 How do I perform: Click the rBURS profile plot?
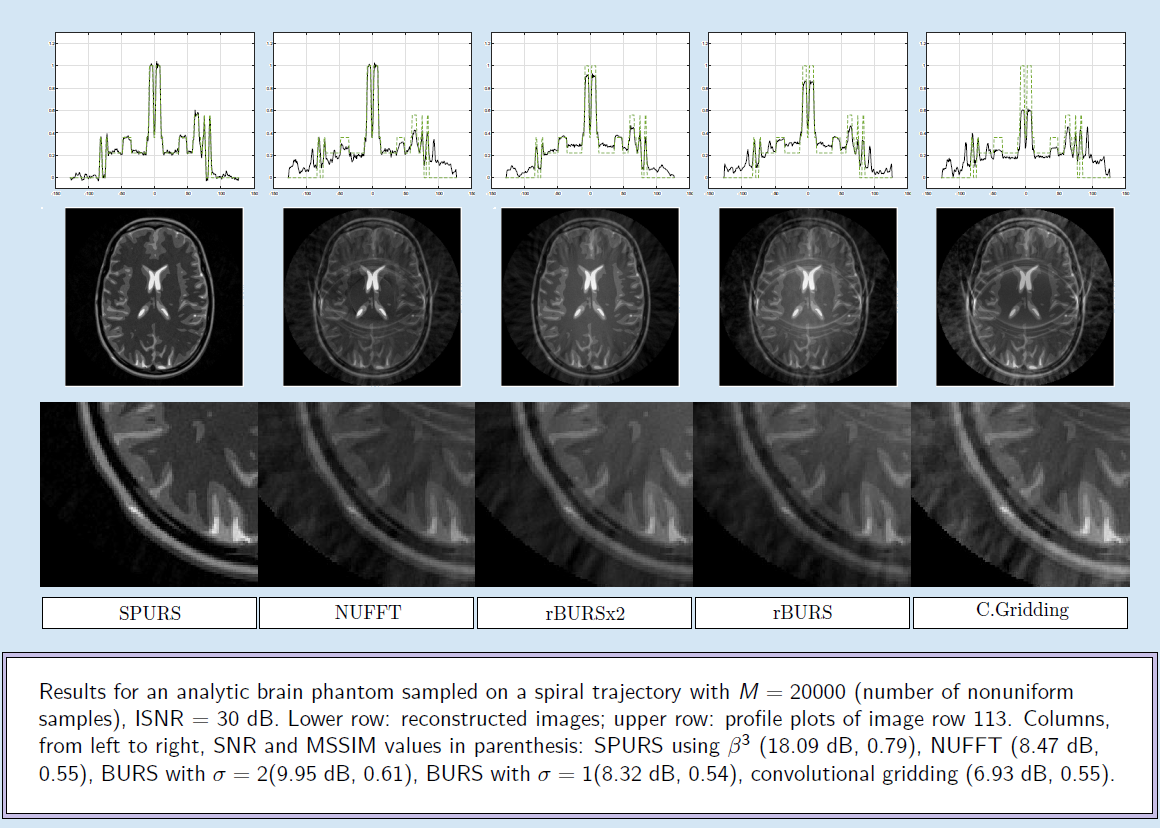(x=808, y=112)
